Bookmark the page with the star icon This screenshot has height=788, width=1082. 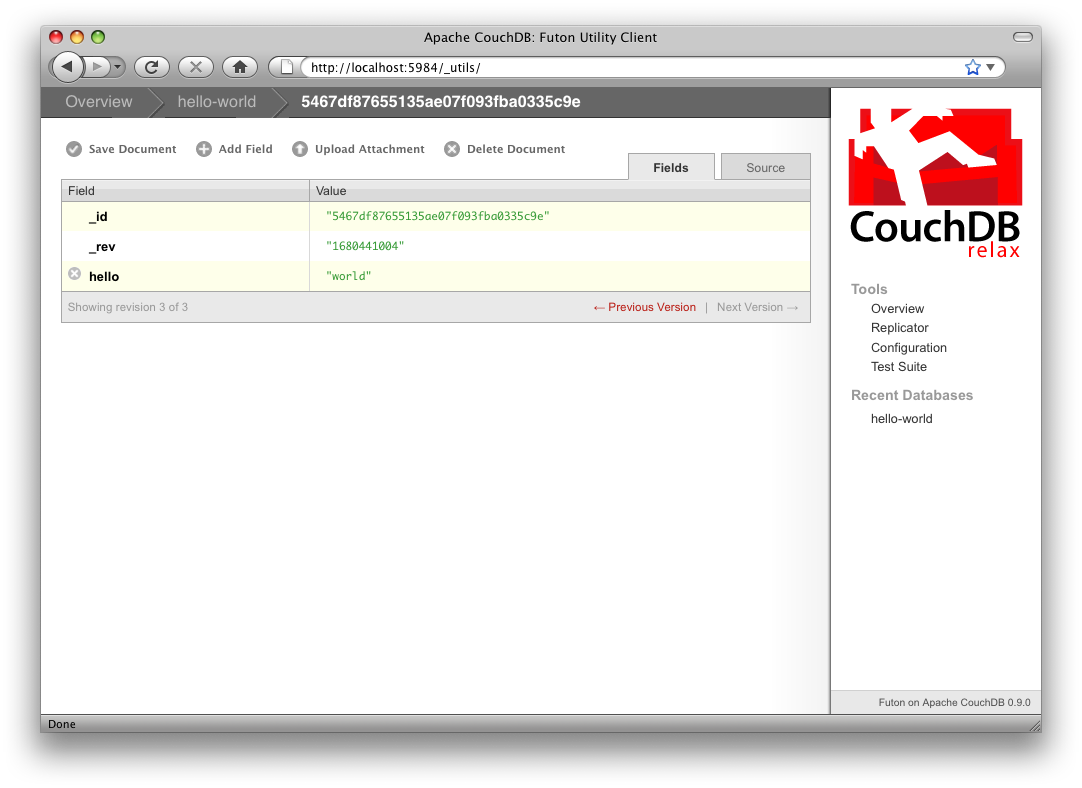972,67
